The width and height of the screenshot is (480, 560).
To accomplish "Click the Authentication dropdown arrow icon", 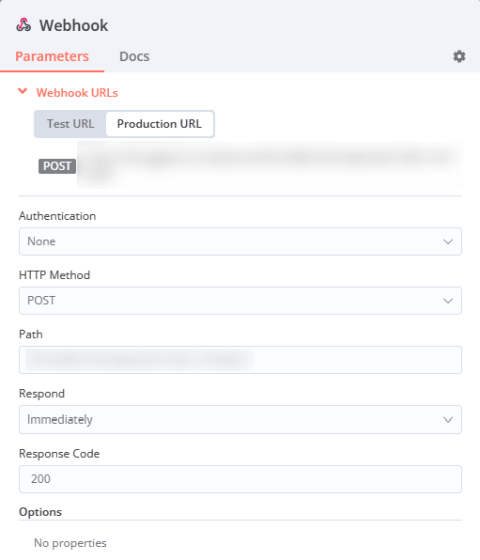I will coord(448,242).
